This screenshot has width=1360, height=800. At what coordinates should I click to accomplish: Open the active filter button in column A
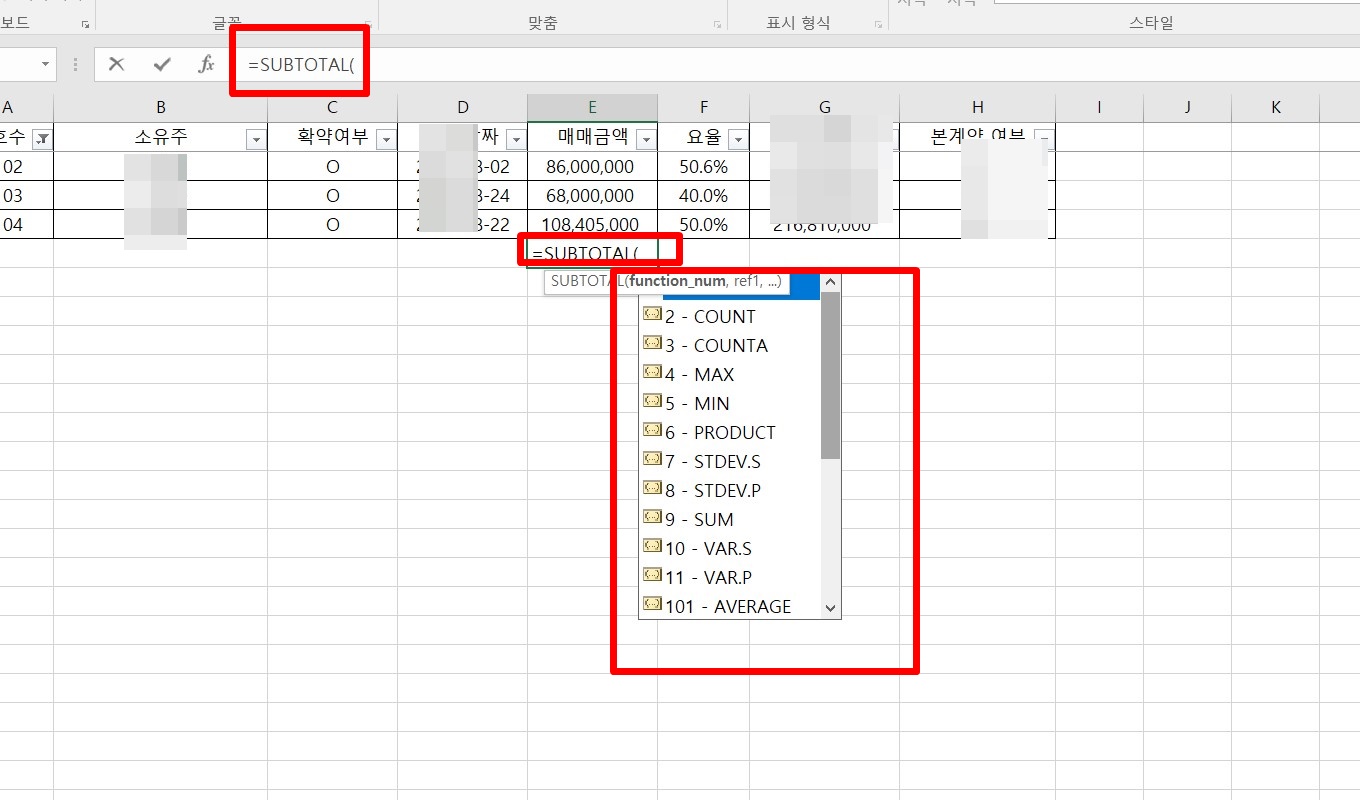pos(42,139)
